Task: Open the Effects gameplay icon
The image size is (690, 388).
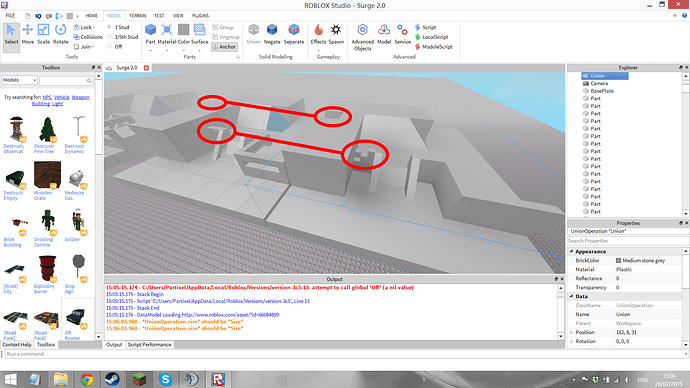Action: [318, 34]
